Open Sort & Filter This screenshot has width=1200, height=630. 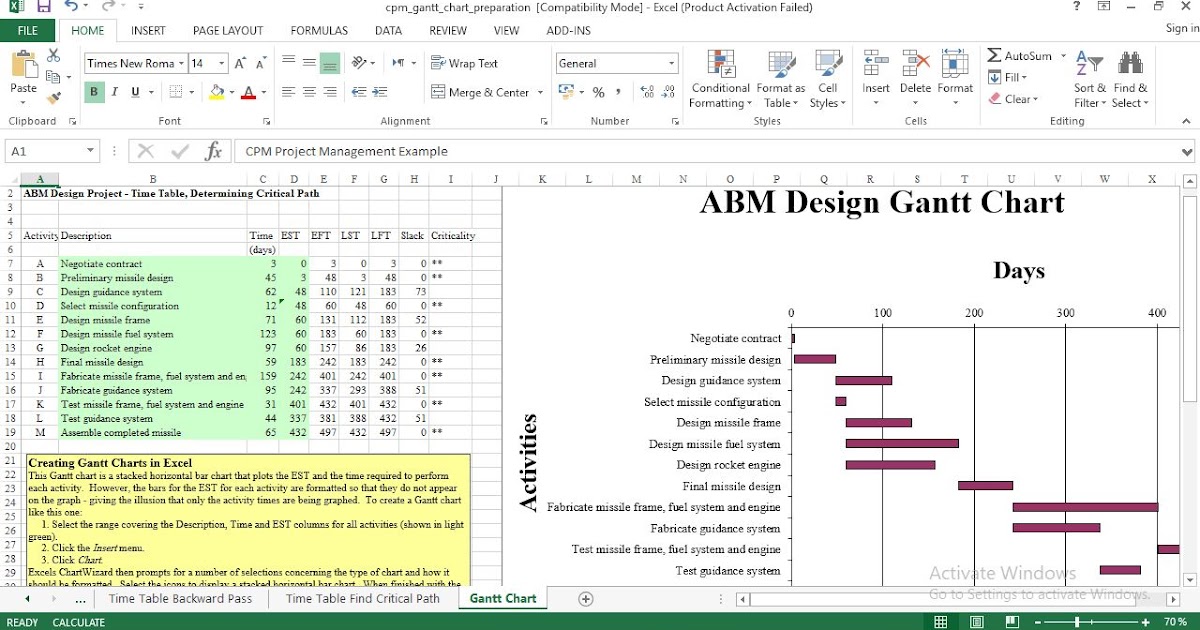pyautogui.click(x=1088, y=80)
